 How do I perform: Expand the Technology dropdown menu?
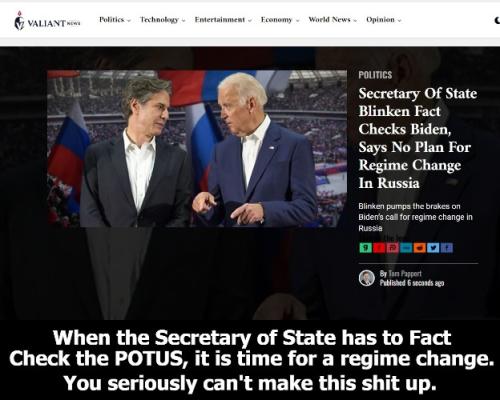click(x=162, y=20)
